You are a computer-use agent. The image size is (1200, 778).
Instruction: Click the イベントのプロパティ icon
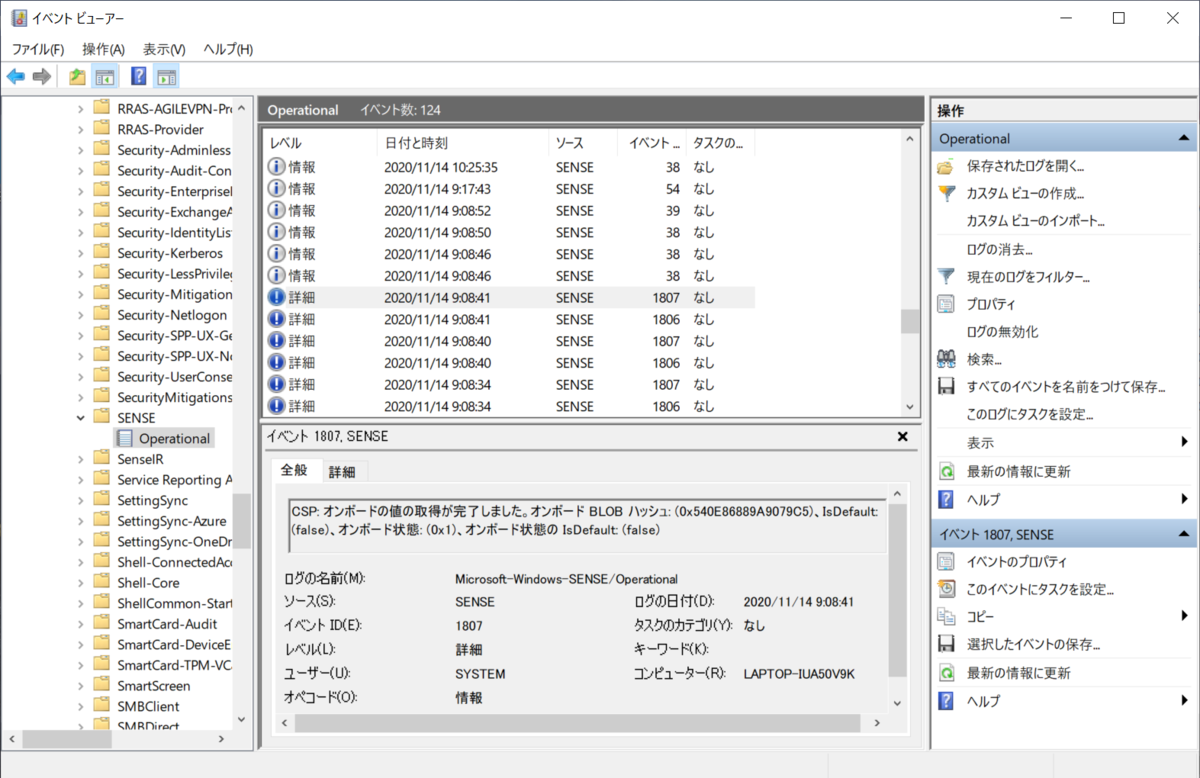pos(946,562)
